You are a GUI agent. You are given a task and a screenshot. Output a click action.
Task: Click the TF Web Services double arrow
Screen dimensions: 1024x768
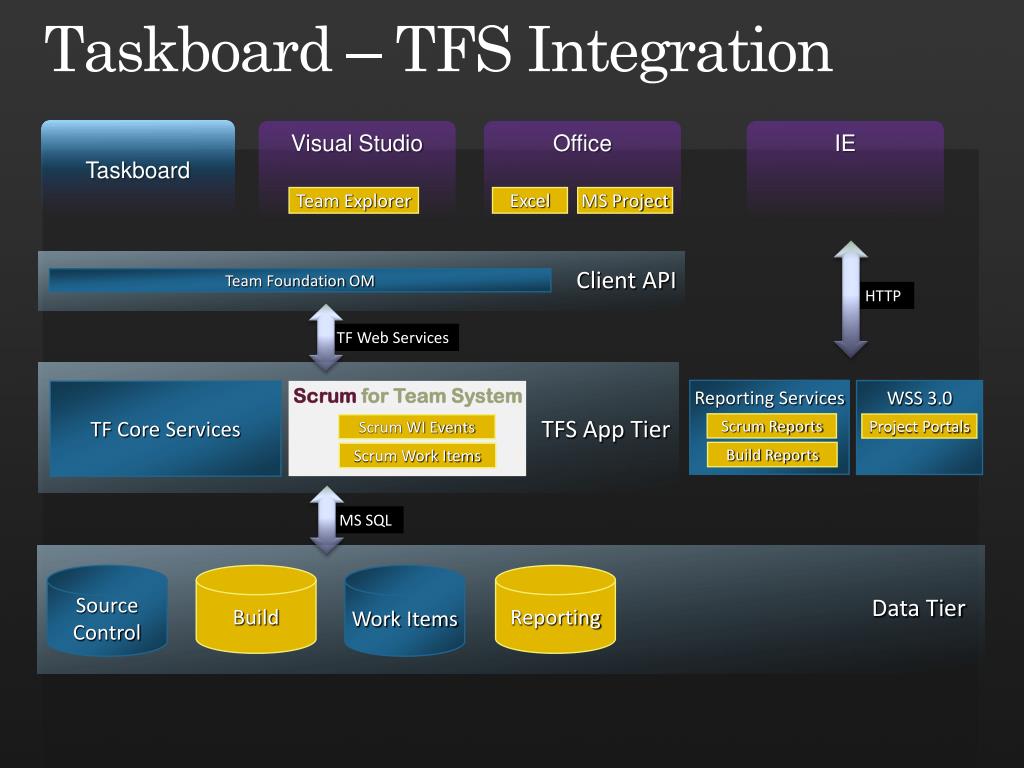(x=325, y=338)
